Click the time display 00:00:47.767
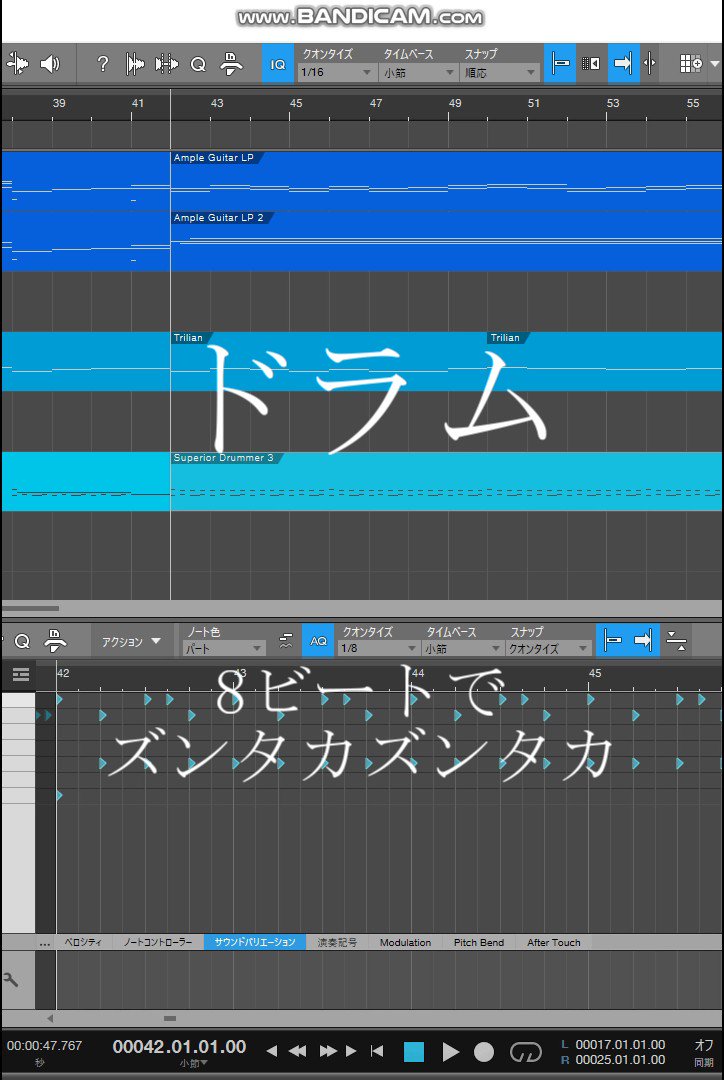Screen dimensions: 724x1080 click(x=44, y=1046)
